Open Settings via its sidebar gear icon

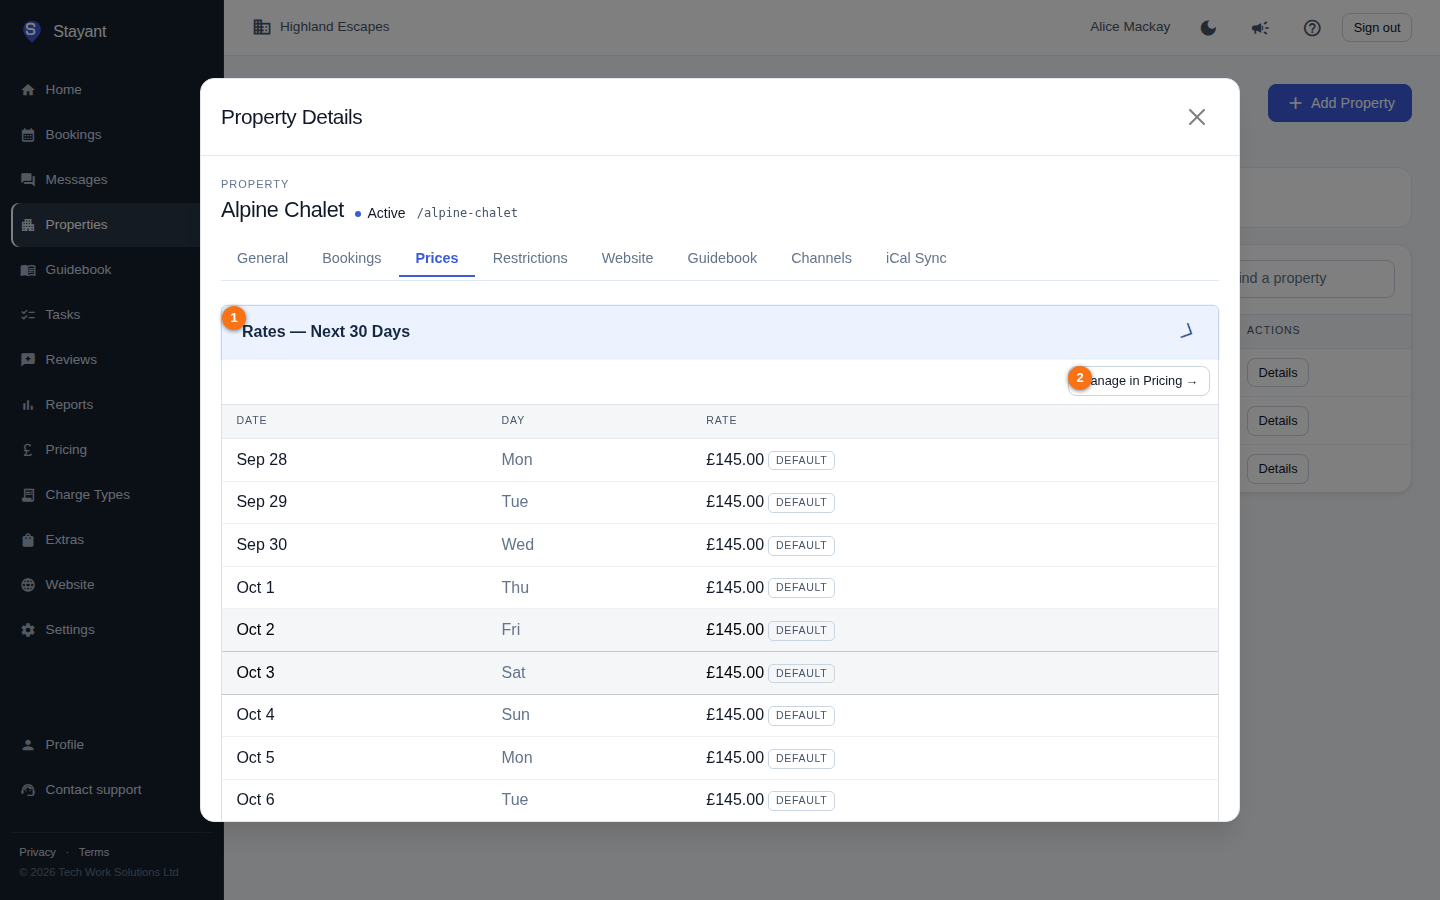(x=28, y=630)
